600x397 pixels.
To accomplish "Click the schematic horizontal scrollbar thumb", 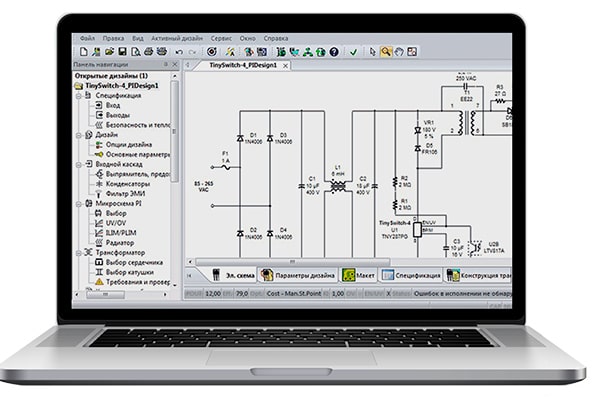I will pyautogui.click(x=293, y=262).
